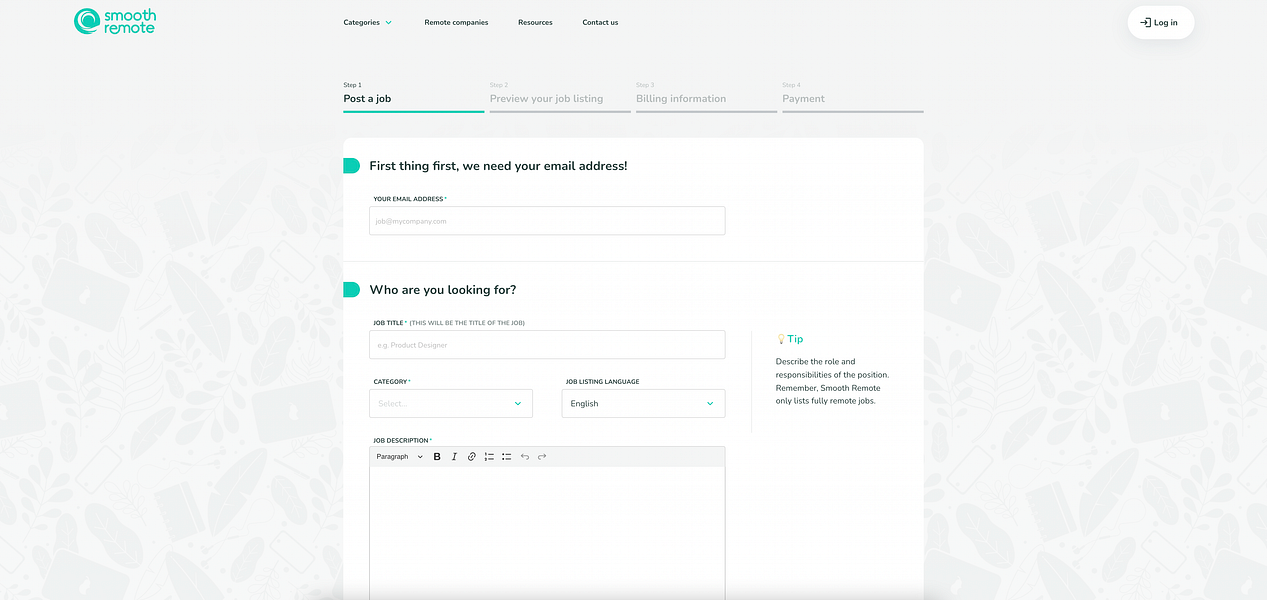This screenshot has height=600, width=1267.
Task: Focus the email address field
Action: pyautogui.click(x=547, y=221)
